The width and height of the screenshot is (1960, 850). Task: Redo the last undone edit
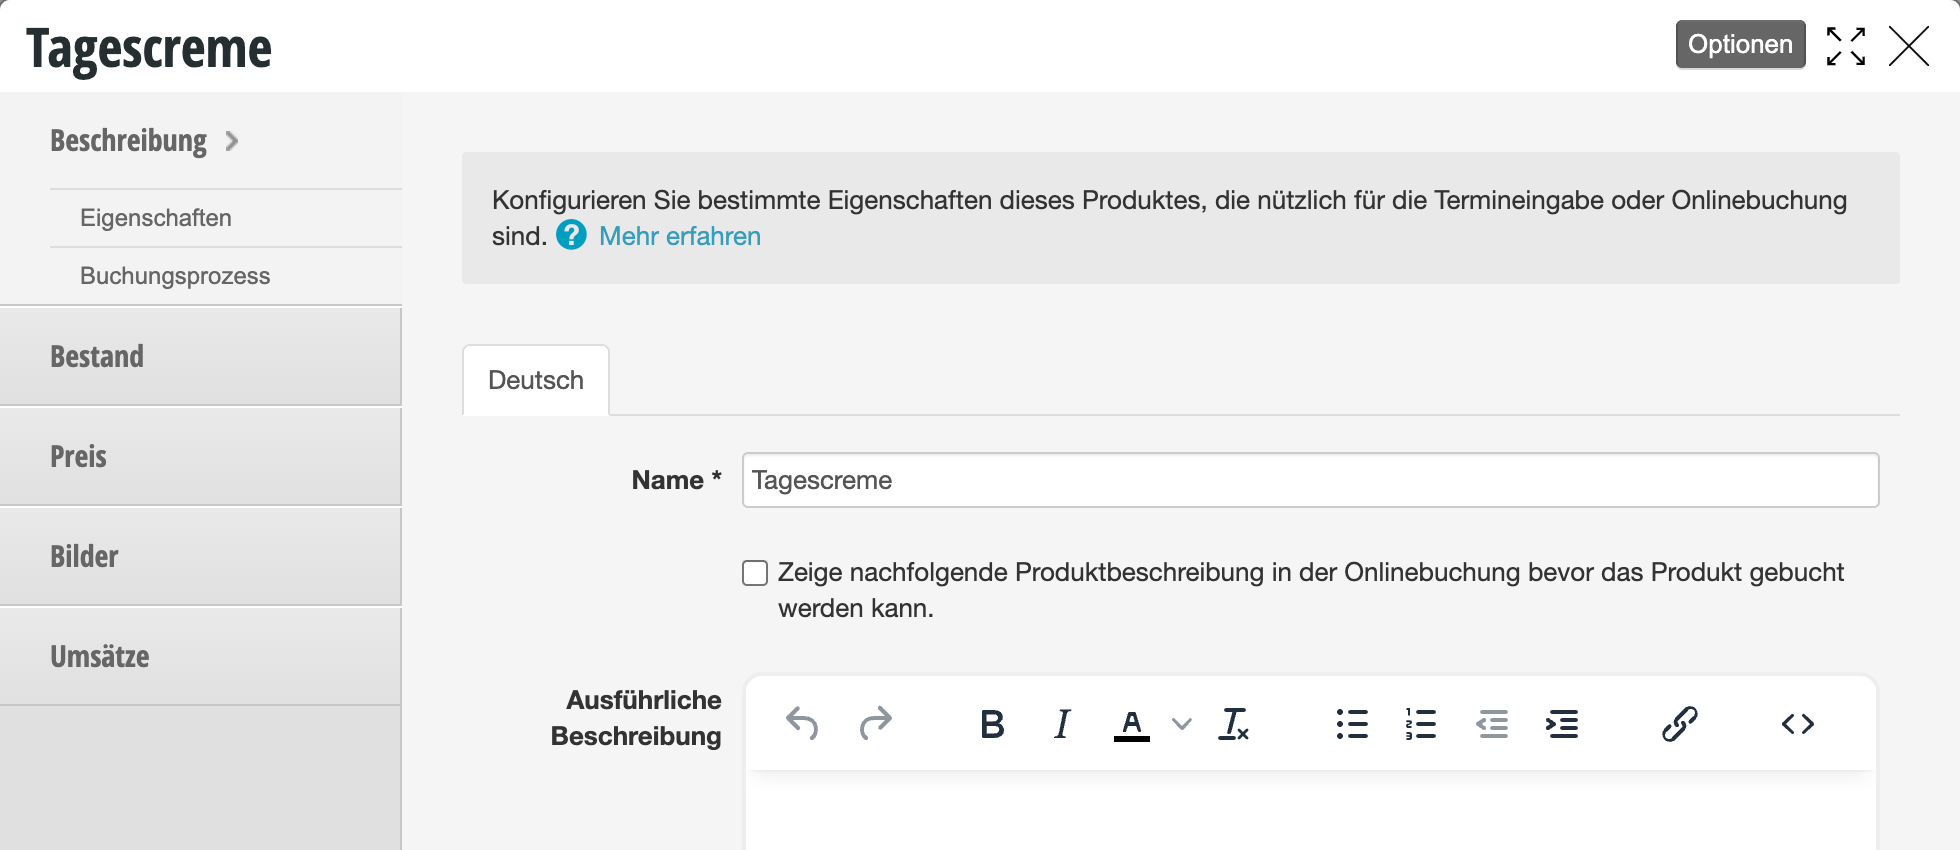(x=876, y=723)
